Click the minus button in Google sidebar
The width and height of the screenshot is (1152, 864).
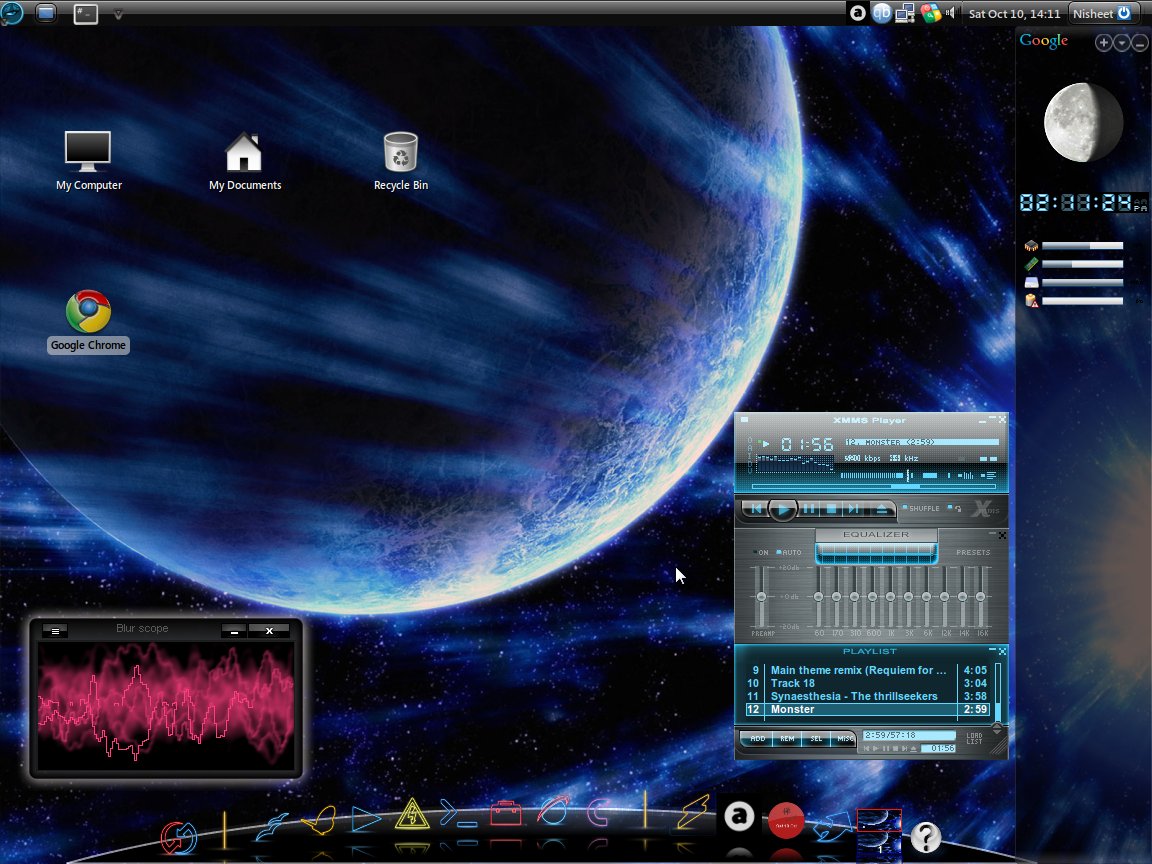click(1140, 43)
